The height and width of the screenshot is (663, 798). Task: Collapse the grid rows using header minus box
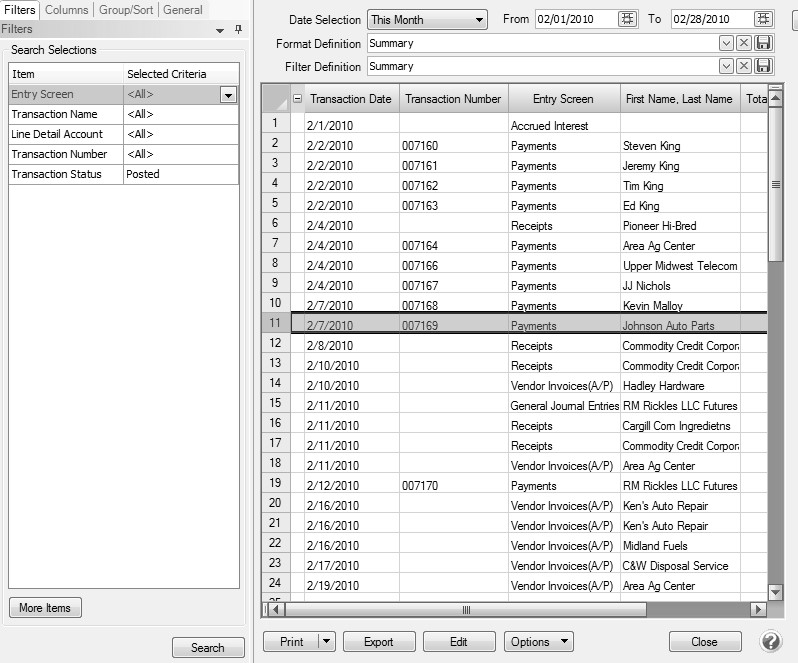click(x=297, y=99)
